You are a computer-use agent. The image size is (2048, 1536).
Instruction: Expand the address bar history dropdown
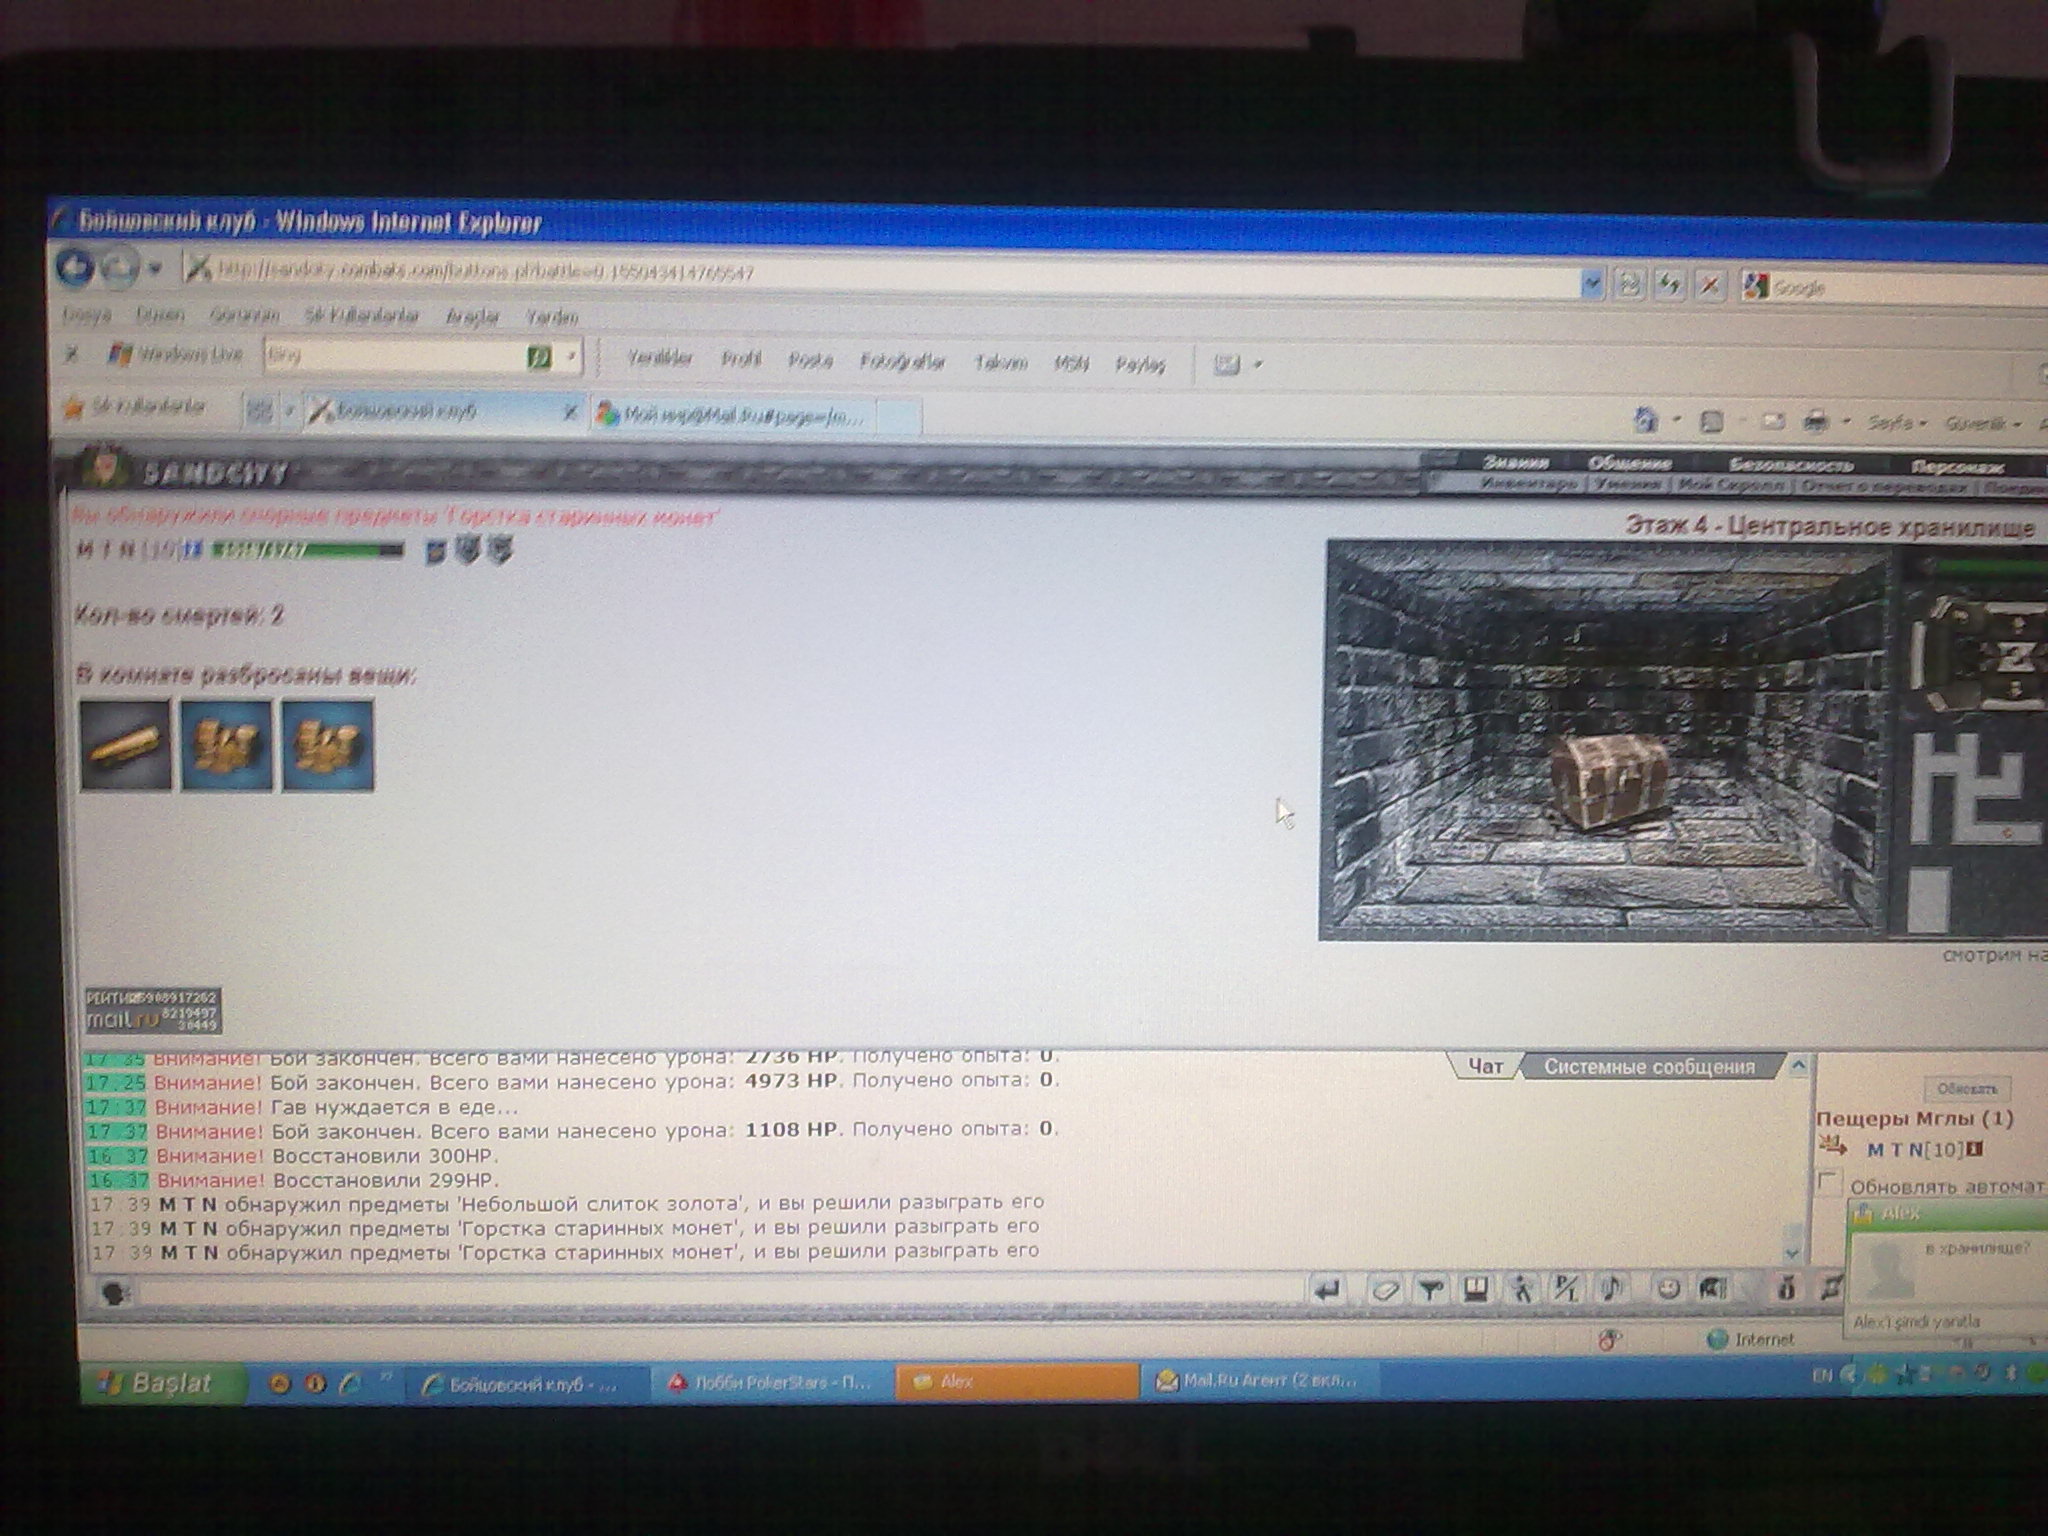[x=1592, y=285]
